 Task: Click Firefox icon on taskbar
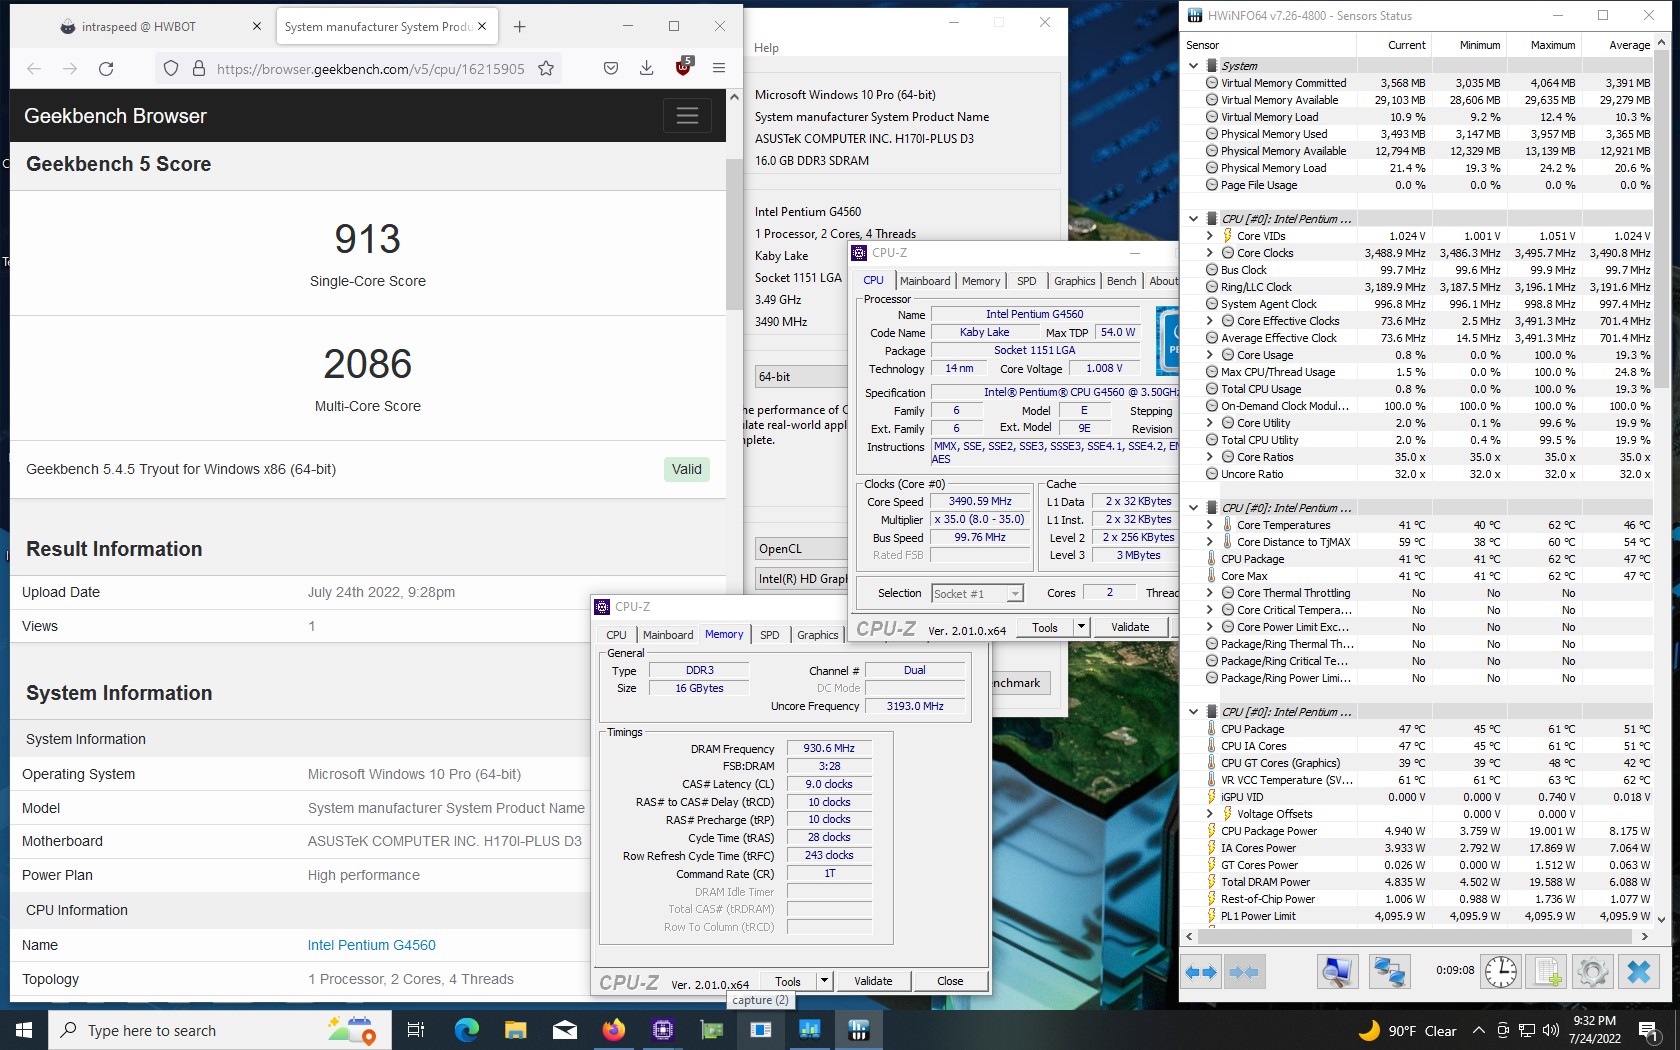pos(613,1030)
